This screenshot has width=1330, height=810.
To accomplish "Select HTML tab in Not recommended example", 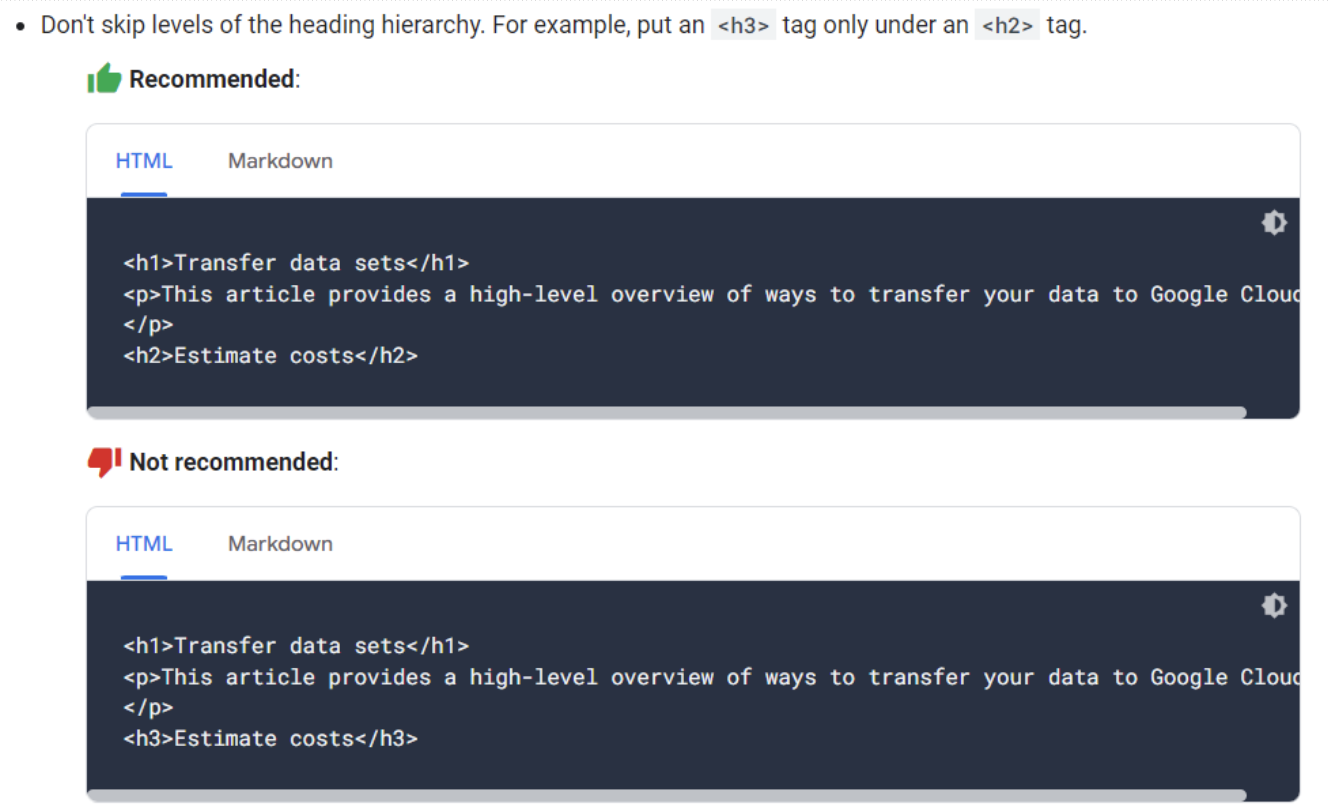I will tap(144, 544).
